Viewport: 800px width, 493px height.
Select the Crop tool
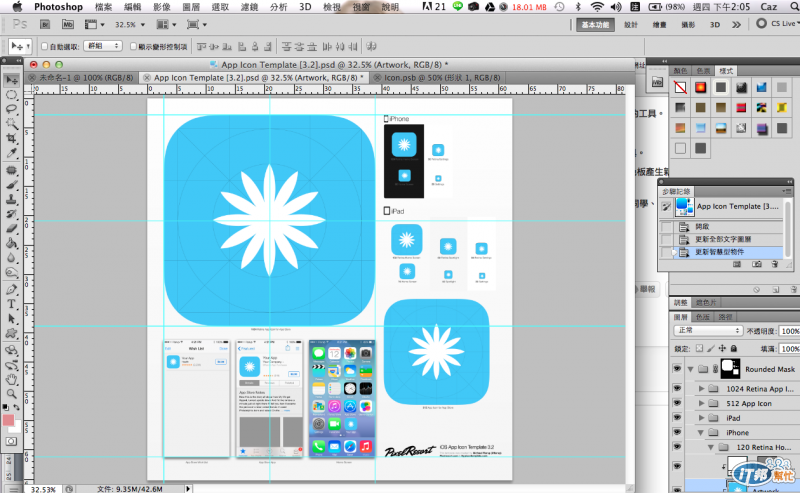pyautogui.click(x=11, y=138)
